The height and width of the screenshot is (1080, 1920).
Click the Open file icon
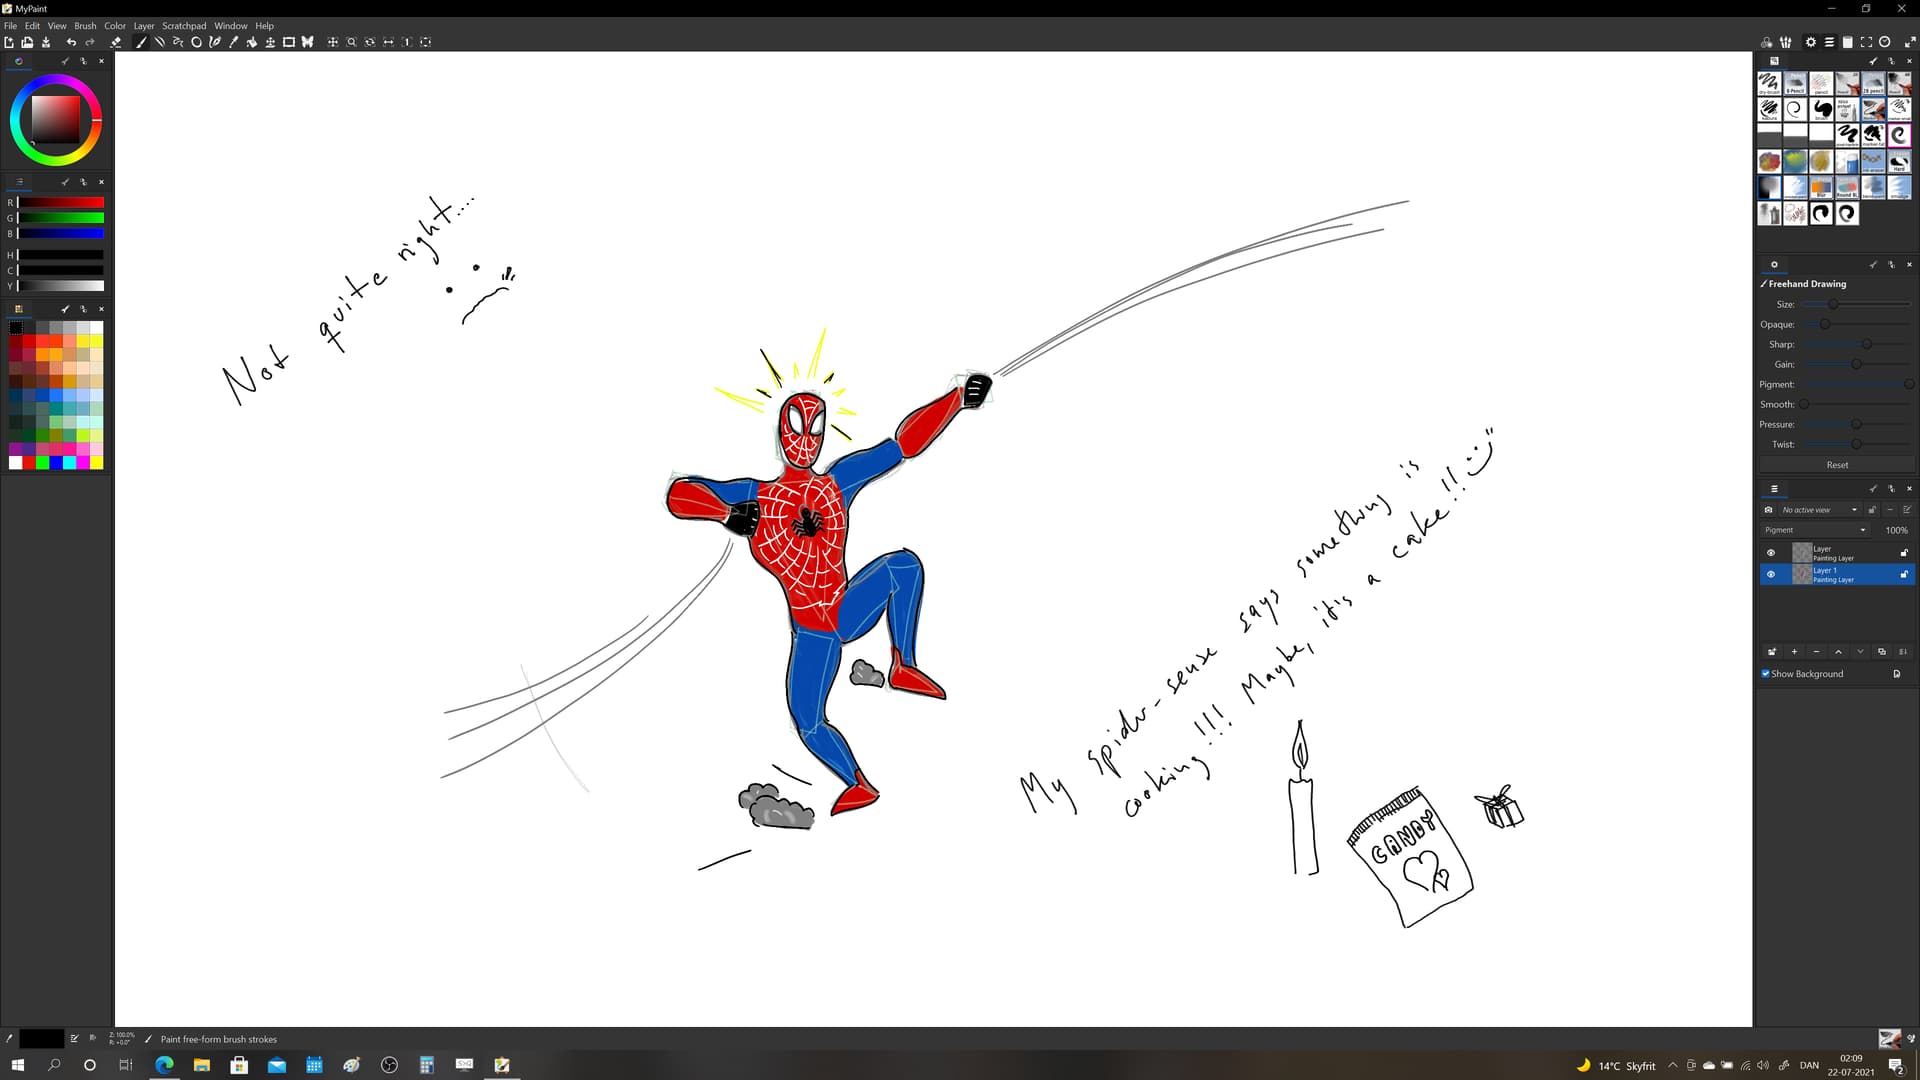27,42
